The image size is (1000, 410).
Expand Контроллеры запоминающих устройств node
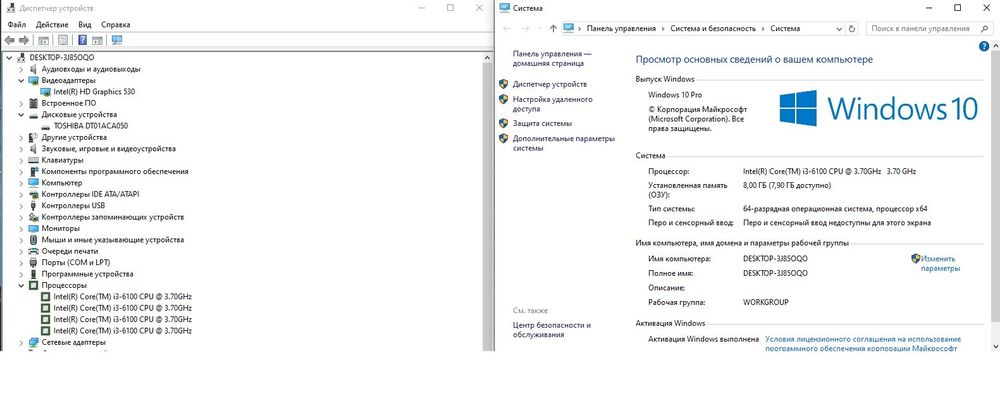(x=21, y=217)
